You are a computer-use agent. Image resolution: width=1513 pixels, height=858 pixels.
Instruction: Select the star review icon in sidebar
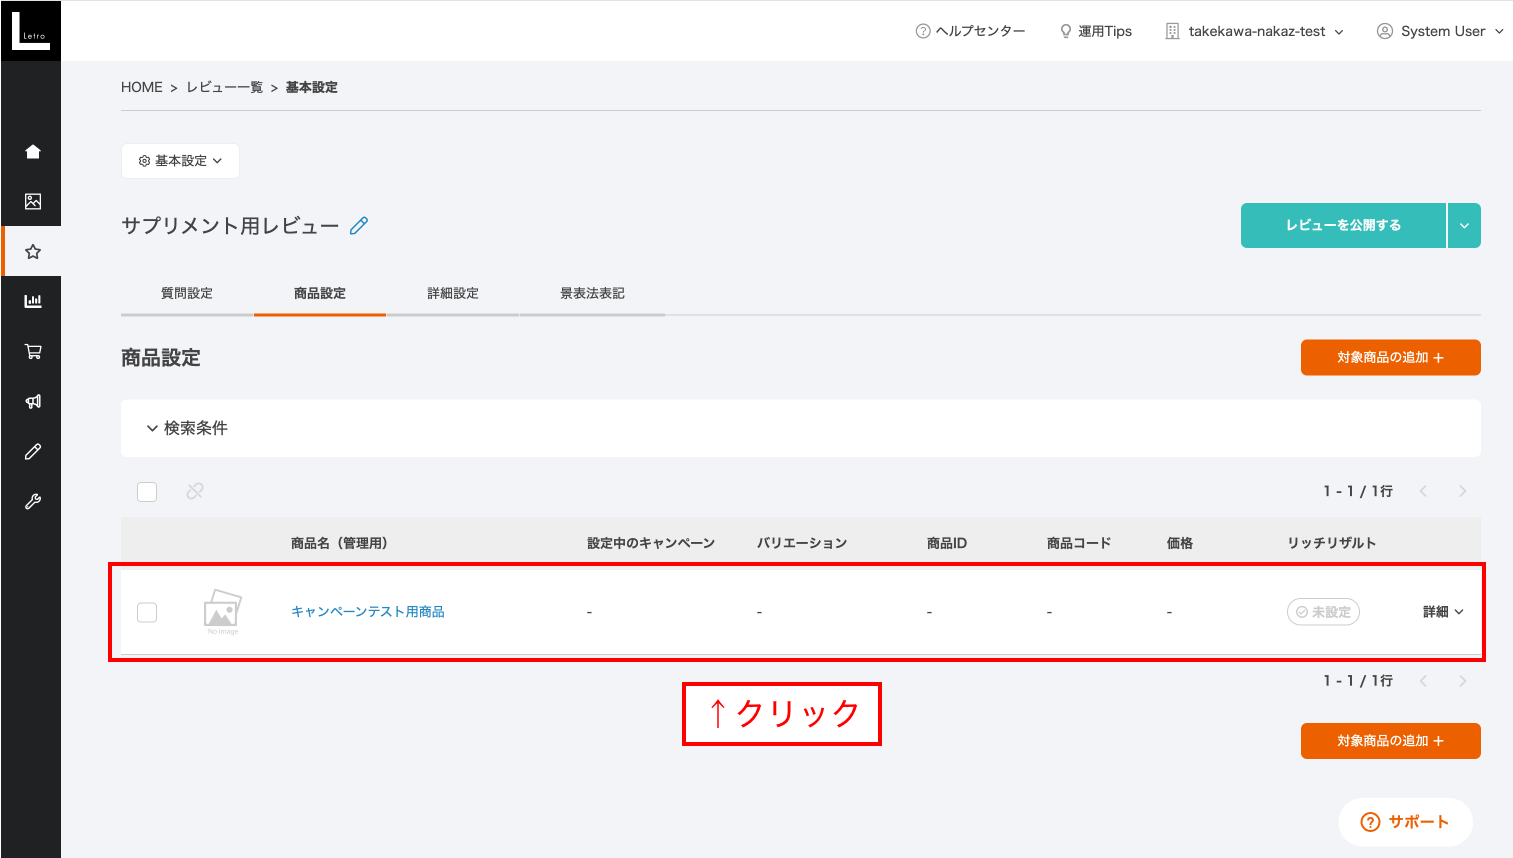[x=33, y=252]
